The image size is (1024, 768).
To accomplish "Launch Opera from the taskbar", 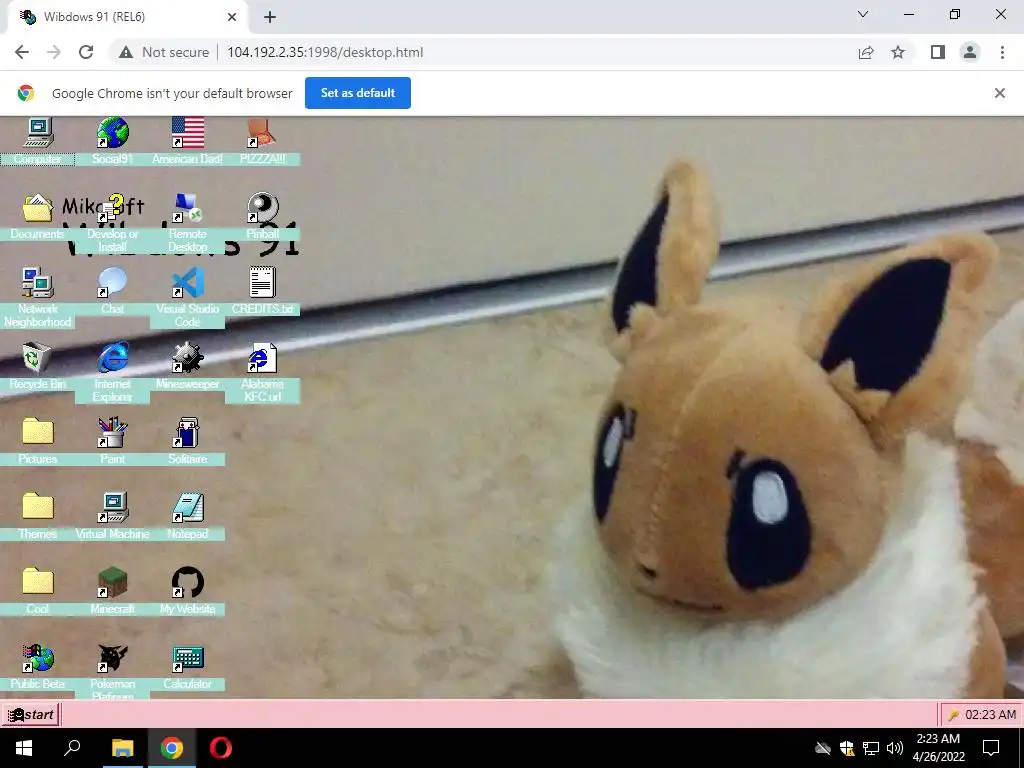I will (221, 748).
